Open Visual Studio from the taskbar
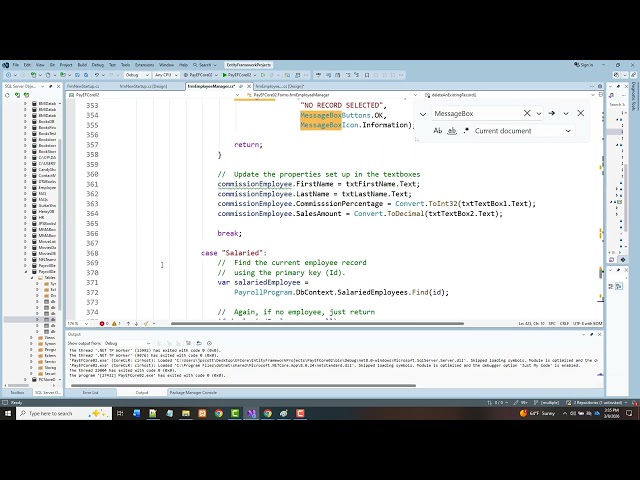640x480 pixels. 251,413
